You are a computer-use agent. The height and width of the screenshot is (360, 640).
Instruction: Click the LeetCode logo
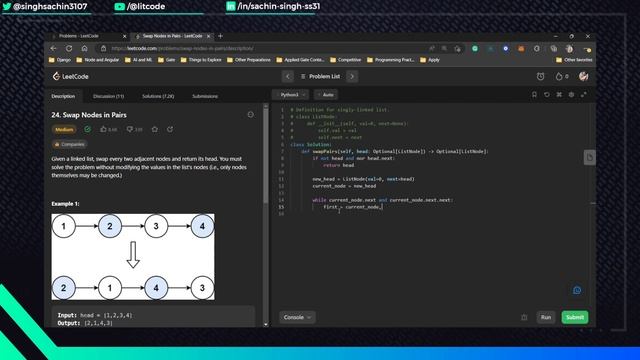tap(70, 76)
